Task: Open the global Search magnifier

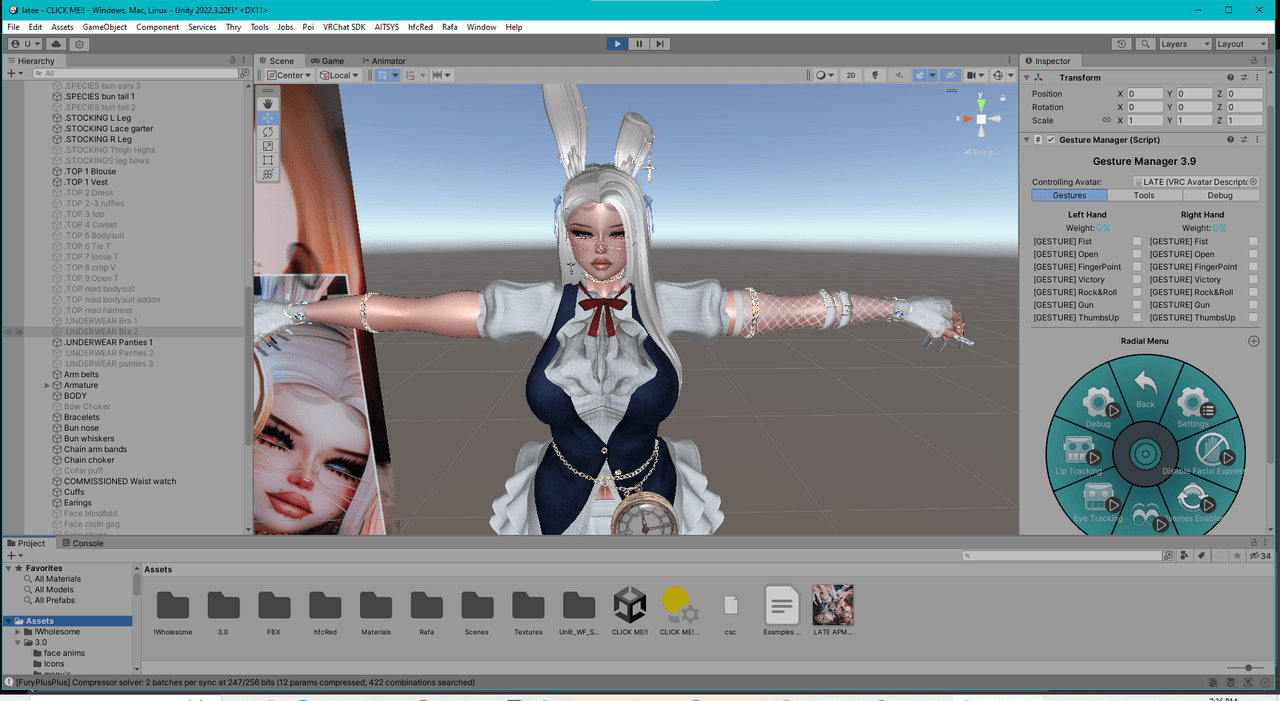Action: tap(1145, 44)
